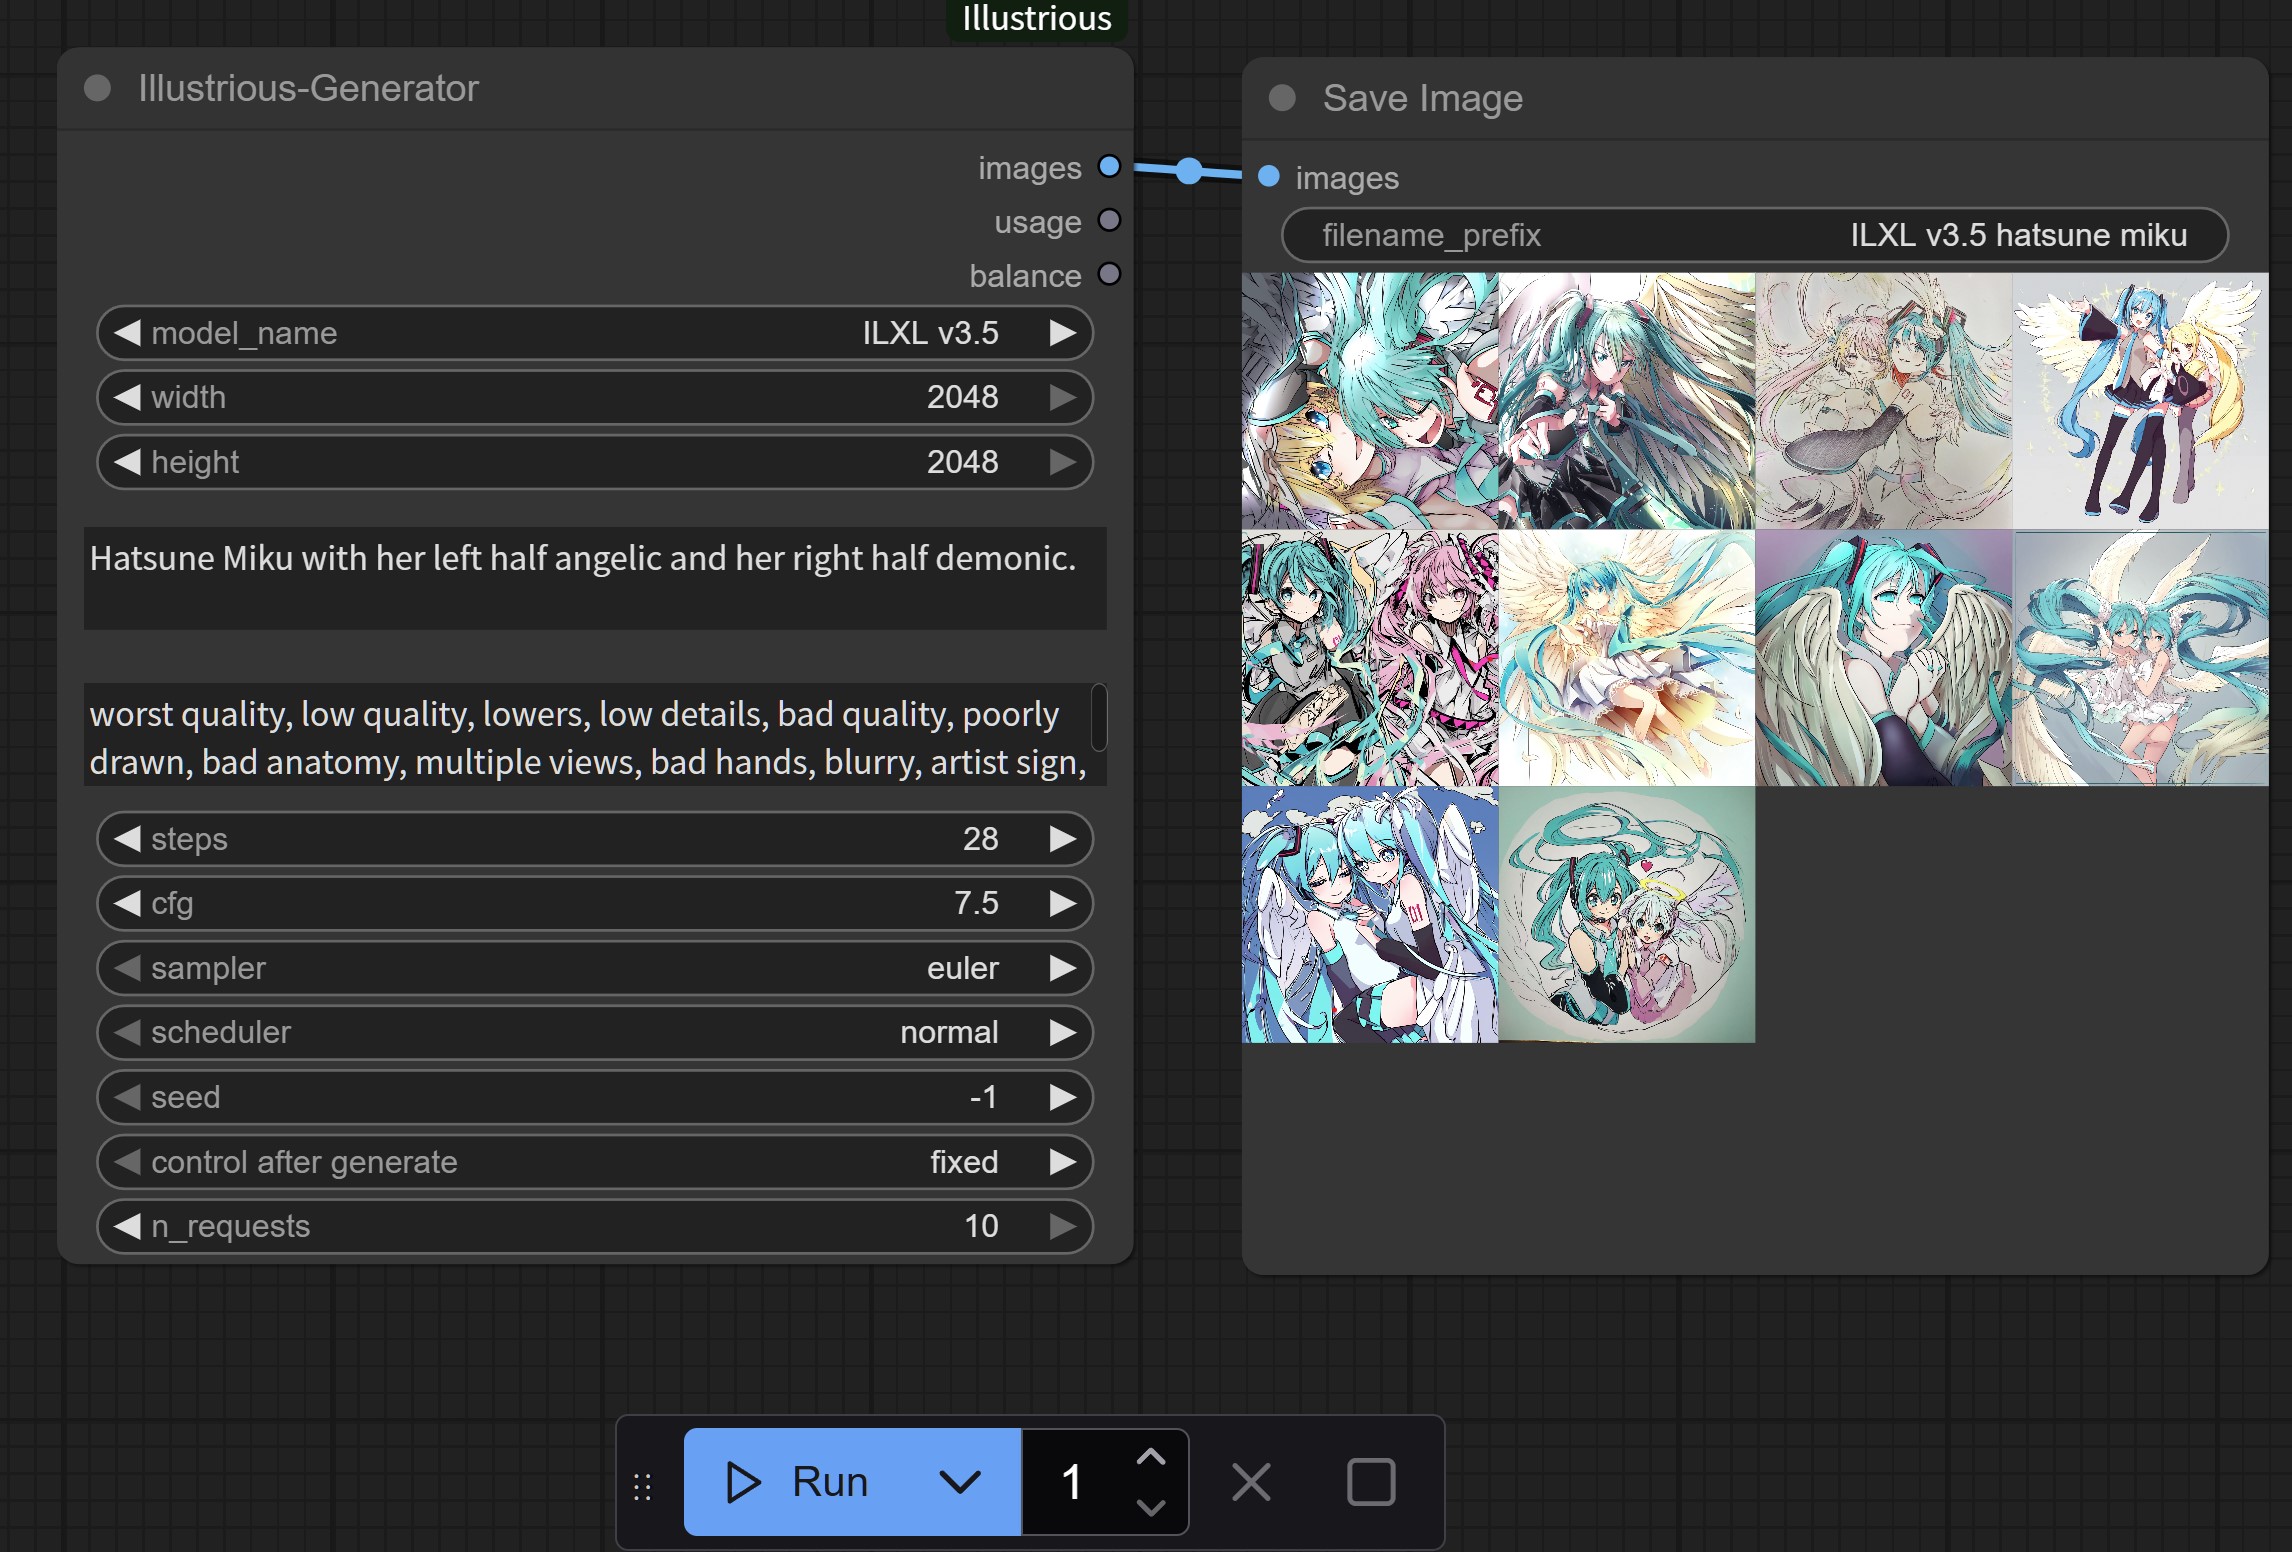The height and width of the screenshot is (1552, 2292).
Task: Collapse the Illustrious-Generator node
Action: [x=97, y=88]
